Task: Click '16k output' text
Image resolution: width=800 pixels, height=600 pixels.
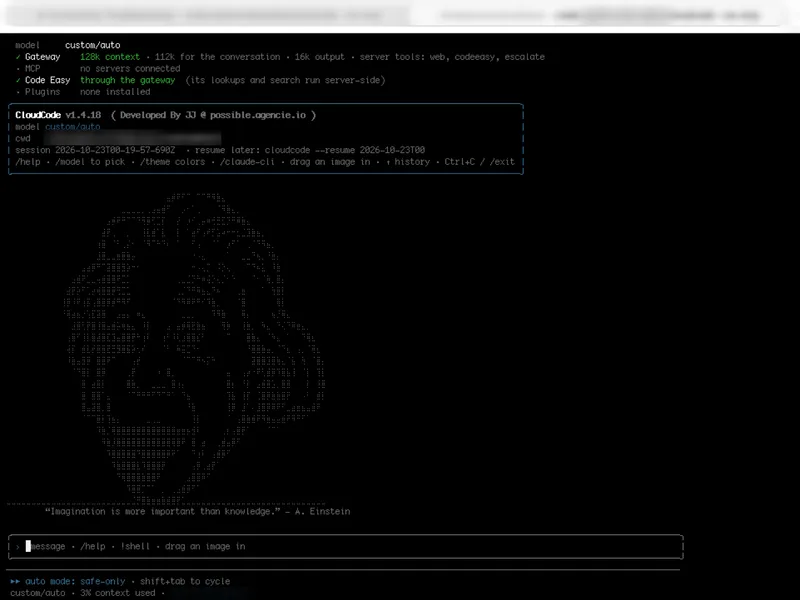Action: tap(319, 57)
